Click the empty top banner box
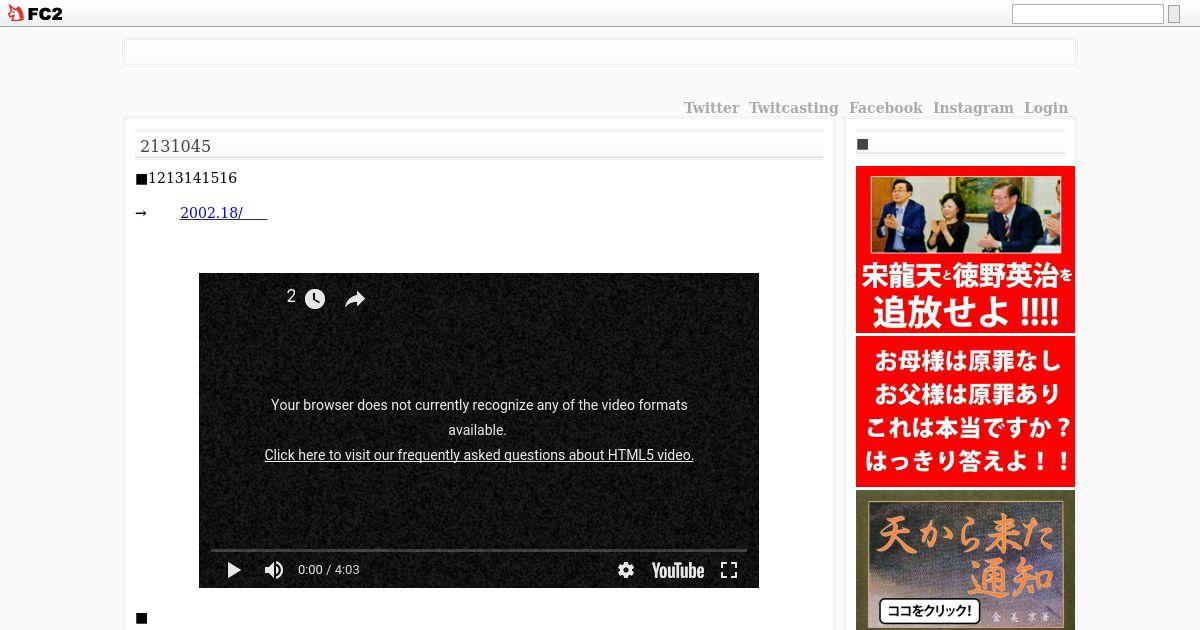This screenshot has width=1200, height=630. tap(600, 52)
